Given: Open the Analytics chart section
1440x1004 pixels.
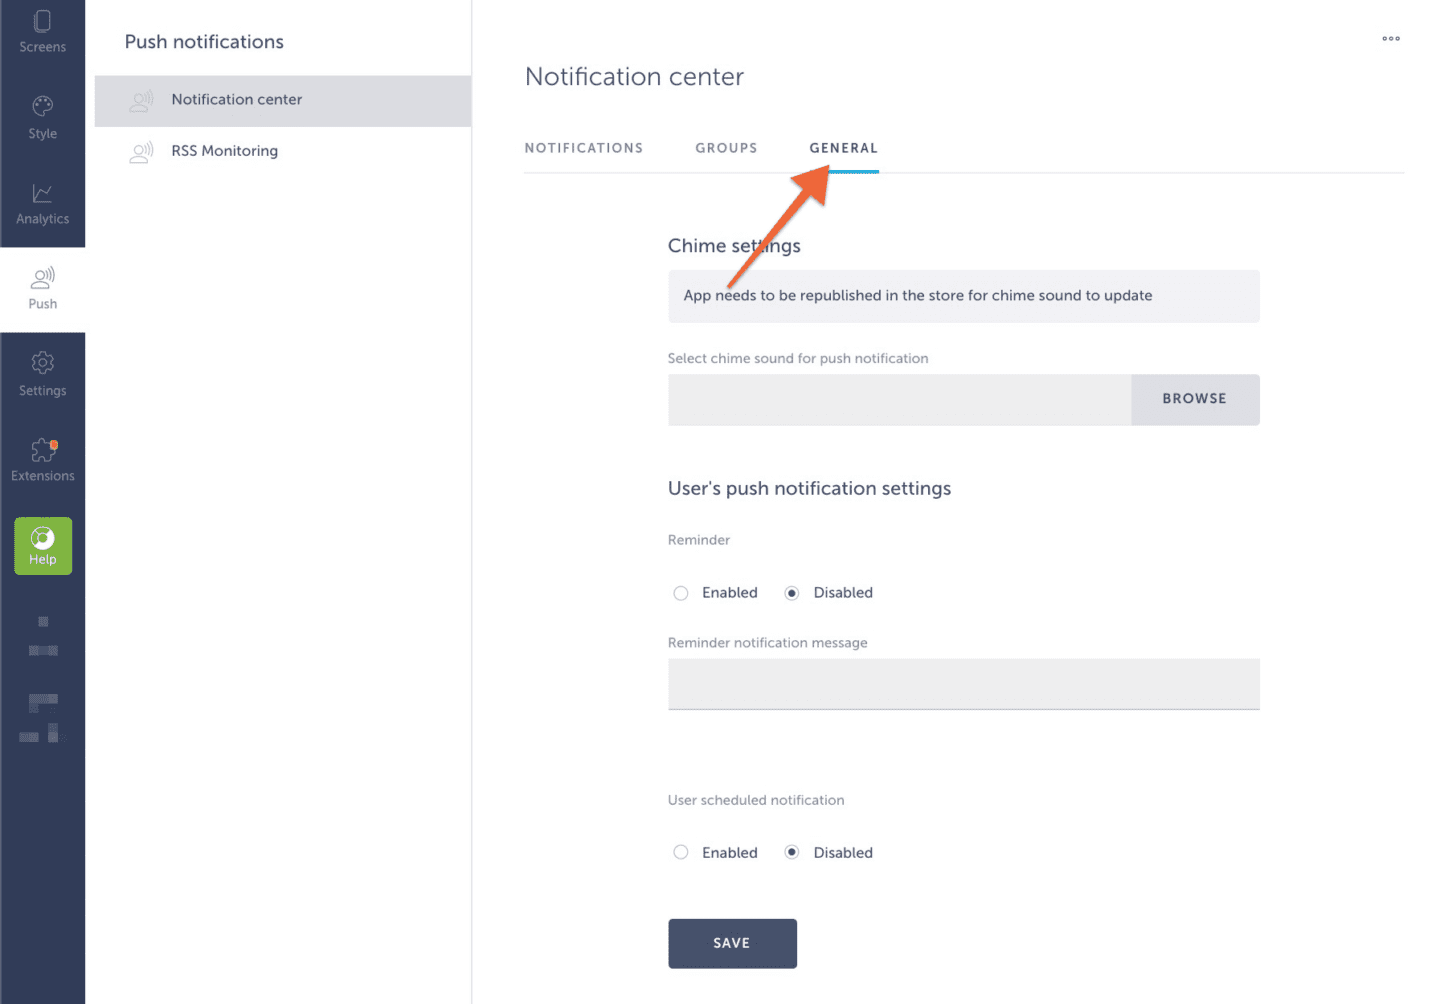Looking at the screenshot, I should click(x=42, y=204).
